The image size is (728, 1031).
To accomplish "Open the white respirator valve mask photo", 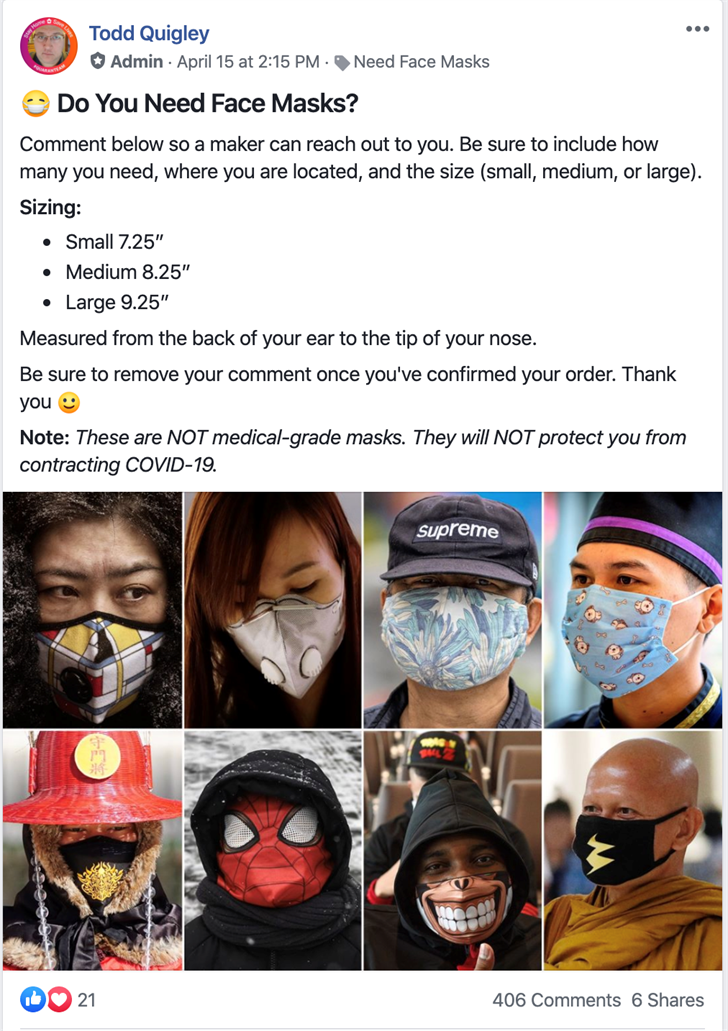I will tap(273, 610).
